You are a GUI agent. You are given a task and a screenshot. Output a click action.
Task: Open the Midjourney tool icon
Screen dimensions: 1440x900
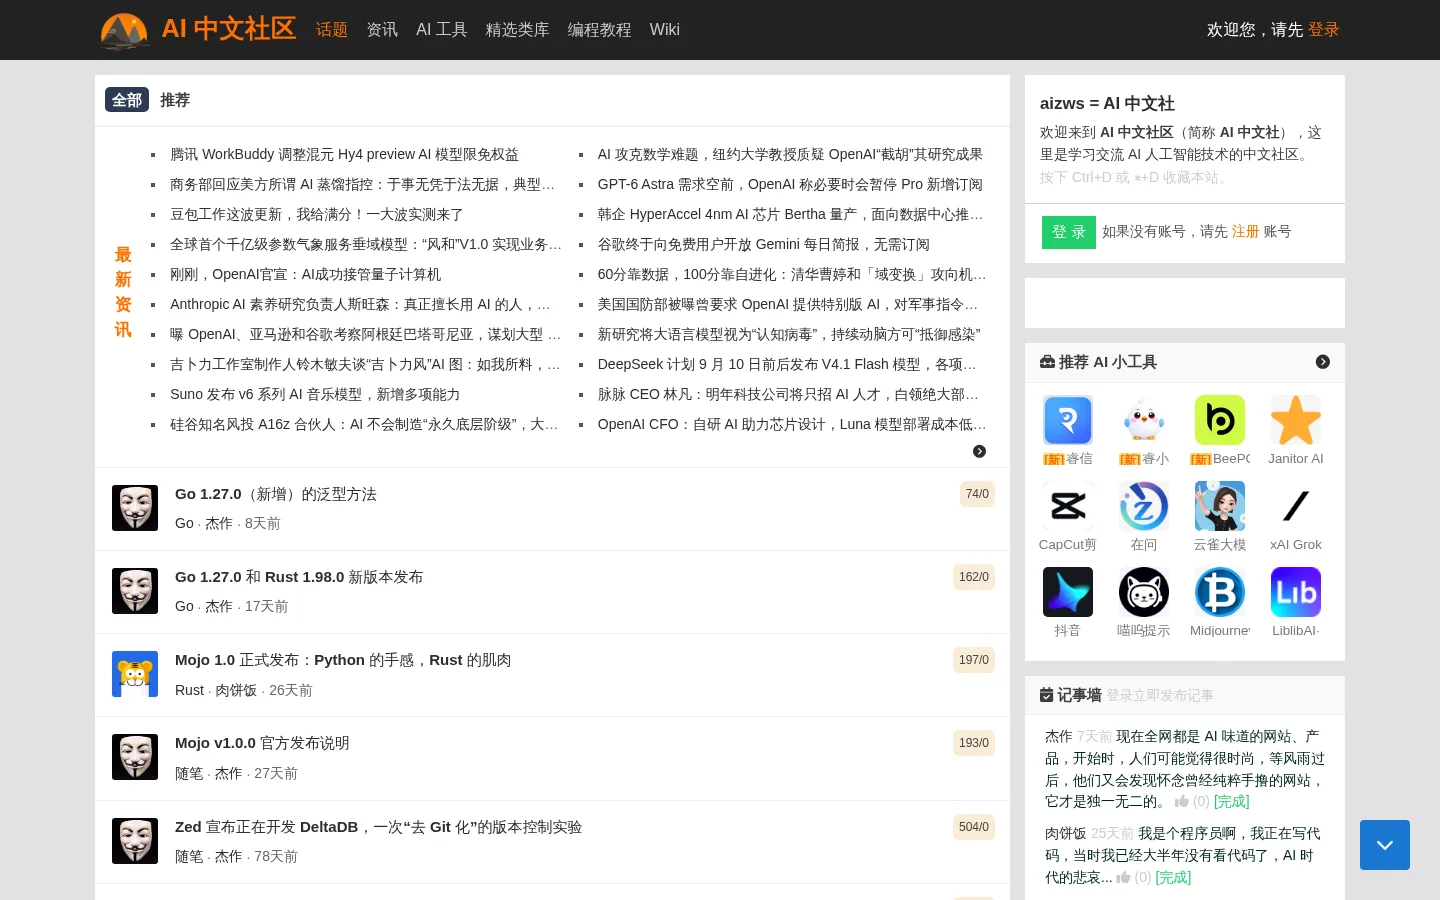[x=1220, y=592]
